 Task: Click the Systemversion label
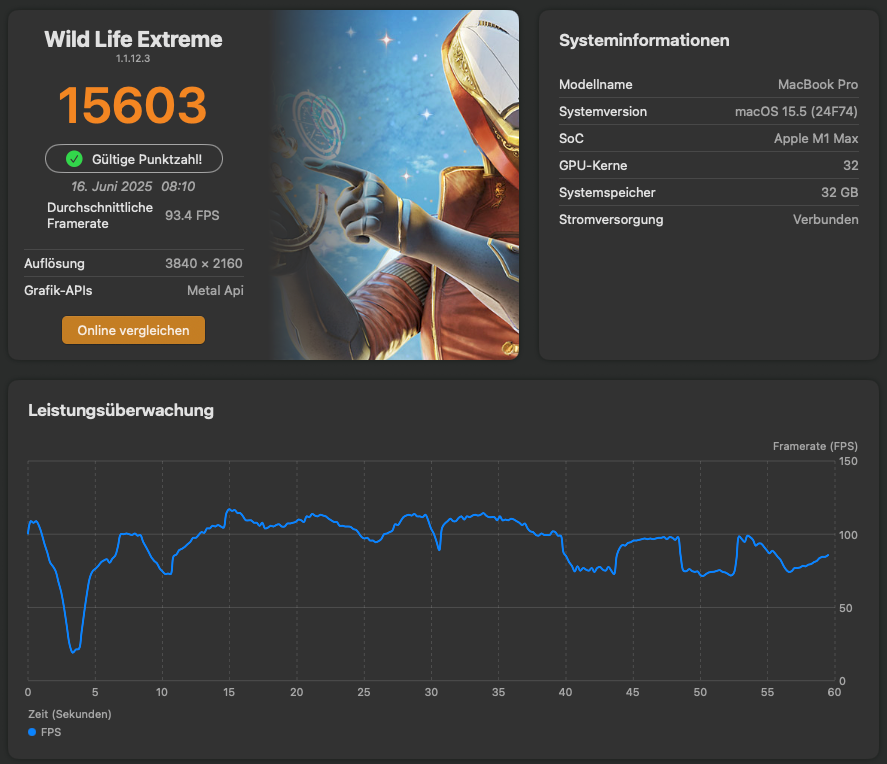click(603, 112)
